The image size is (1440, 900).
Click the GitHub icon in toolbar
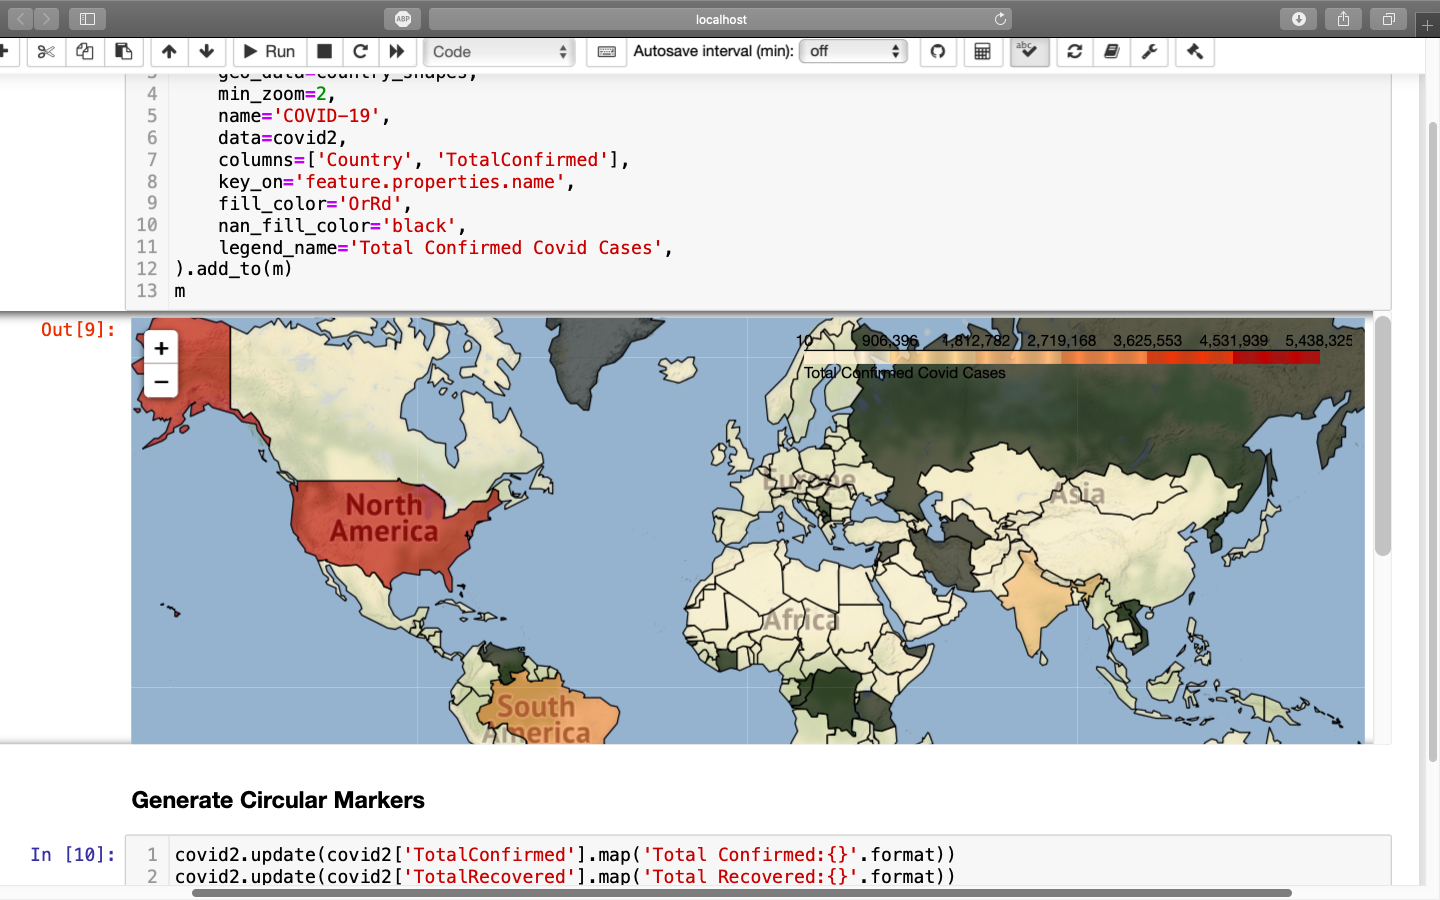[938, 52]
